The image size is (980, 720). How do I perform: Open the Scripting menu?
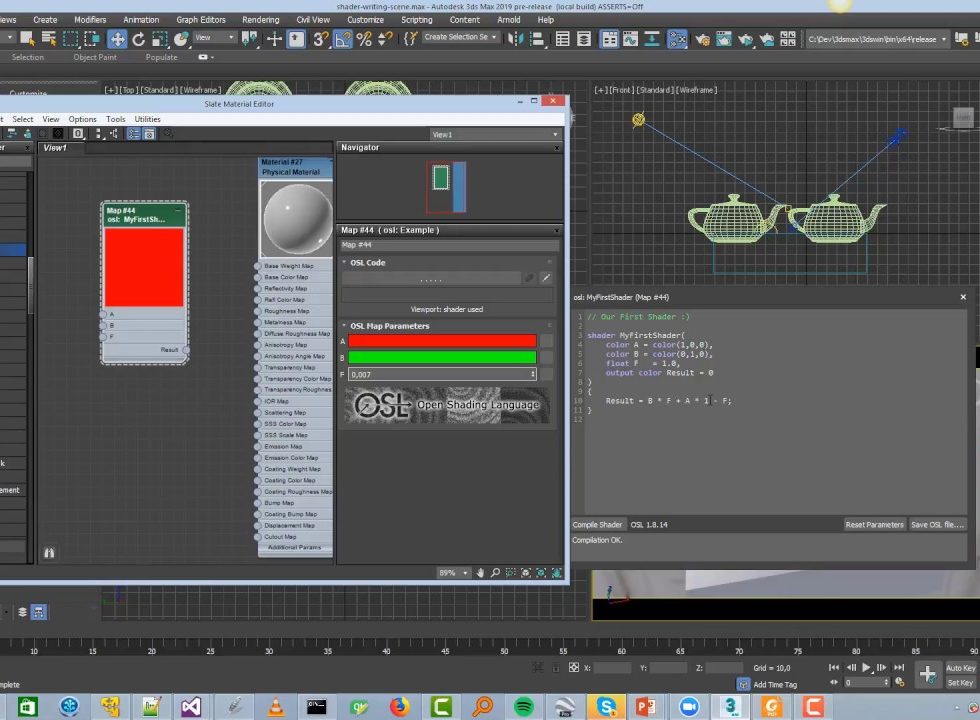[416, 20]
